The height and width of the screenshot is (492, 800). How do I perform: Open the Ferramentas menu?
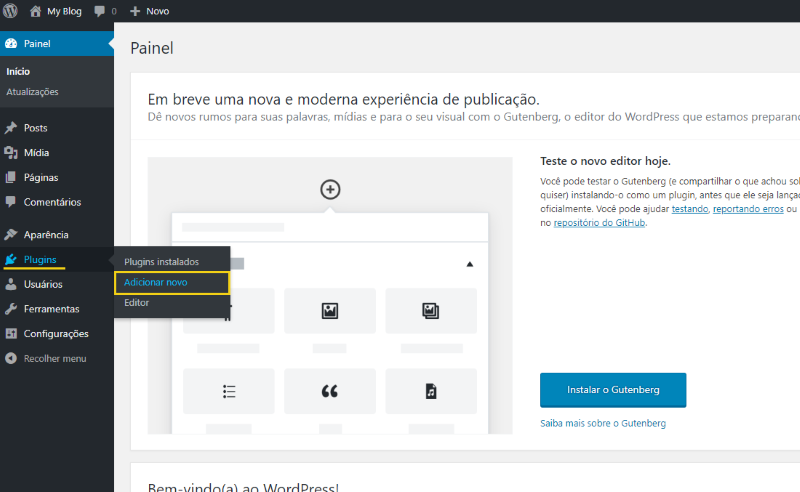[52, 309]
